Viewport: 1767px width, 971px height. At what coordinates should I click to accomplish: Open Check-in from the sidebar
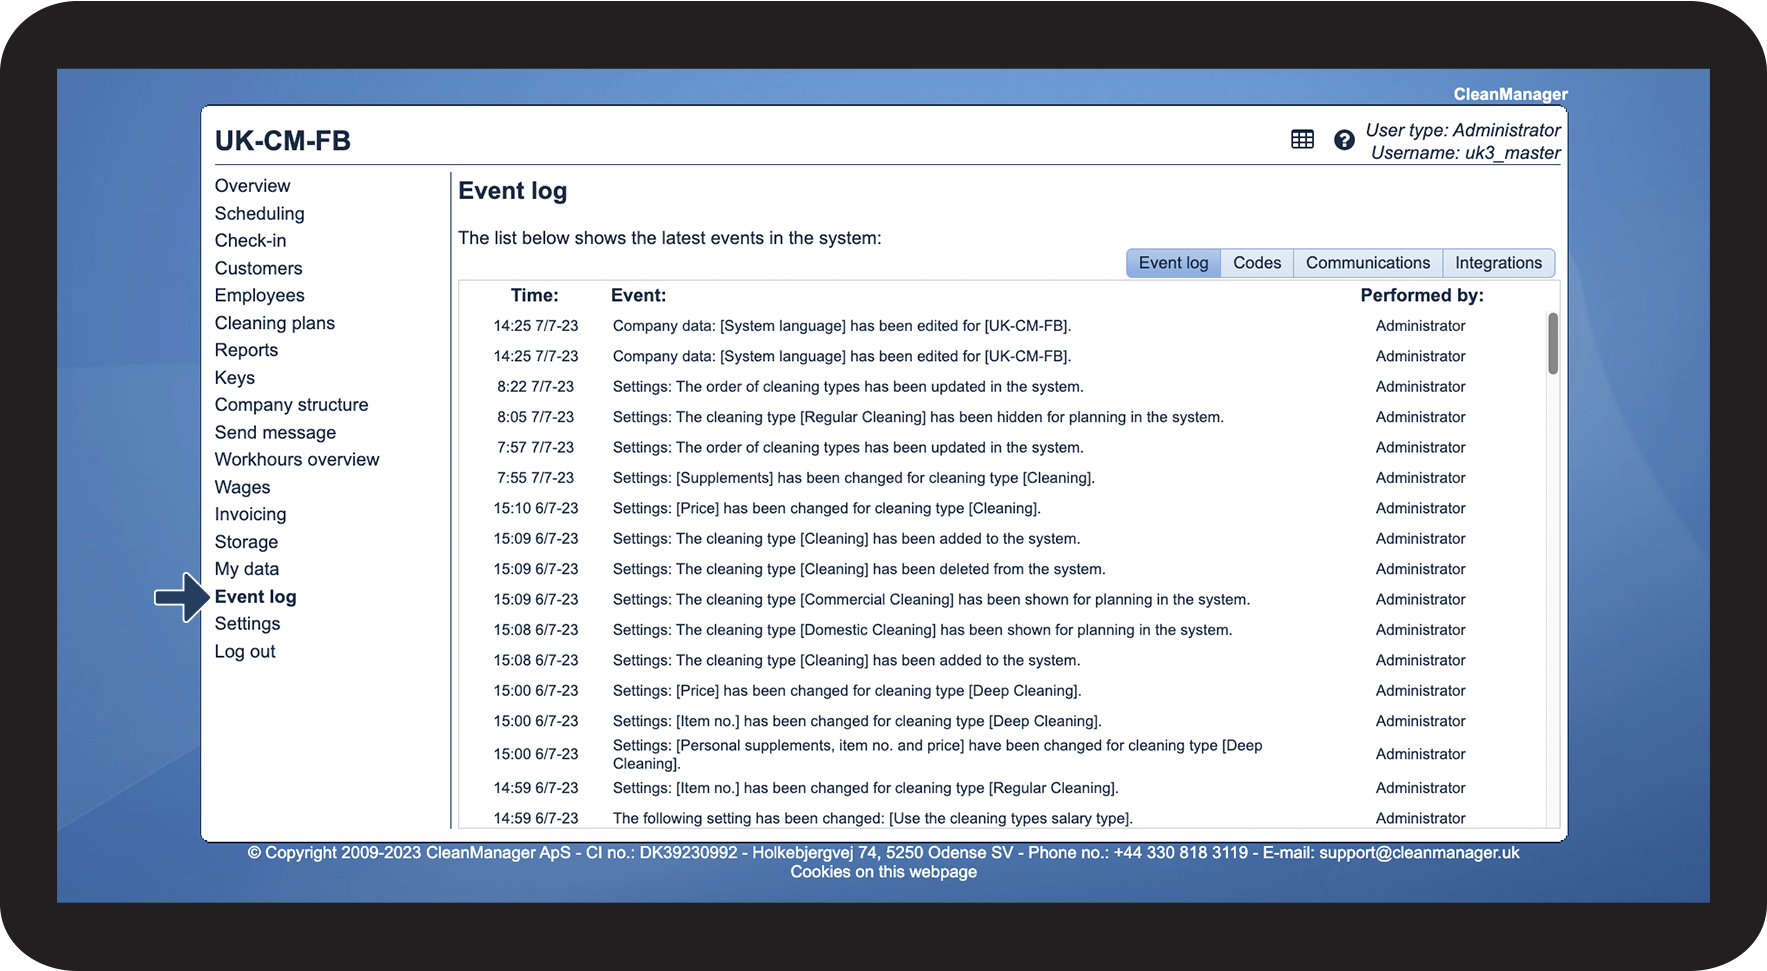(250, 241)
